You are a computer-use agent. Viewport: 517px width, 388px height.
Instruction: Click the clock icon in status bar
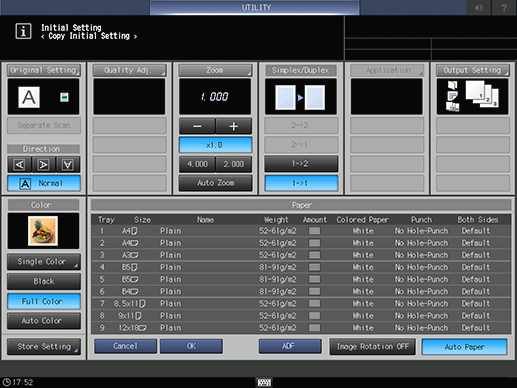click(x=6, y=382)
